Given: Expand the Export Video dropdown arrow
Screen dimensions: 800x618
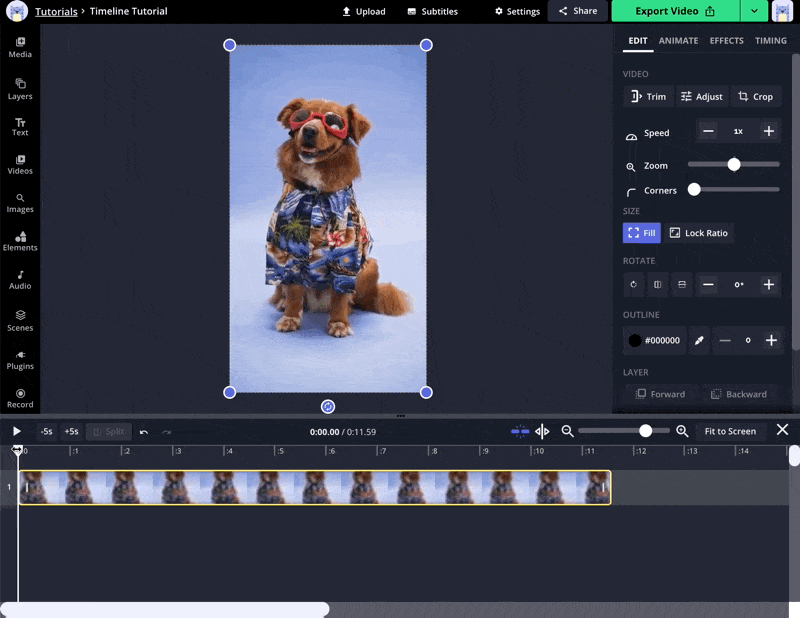Looking at the screenshot, I should tap(753, 11).
